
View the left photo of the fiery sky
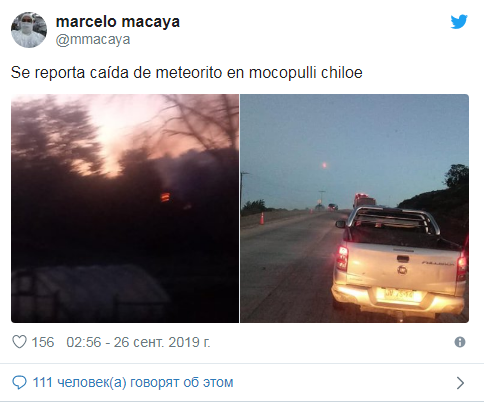click(x=125, y=208)
